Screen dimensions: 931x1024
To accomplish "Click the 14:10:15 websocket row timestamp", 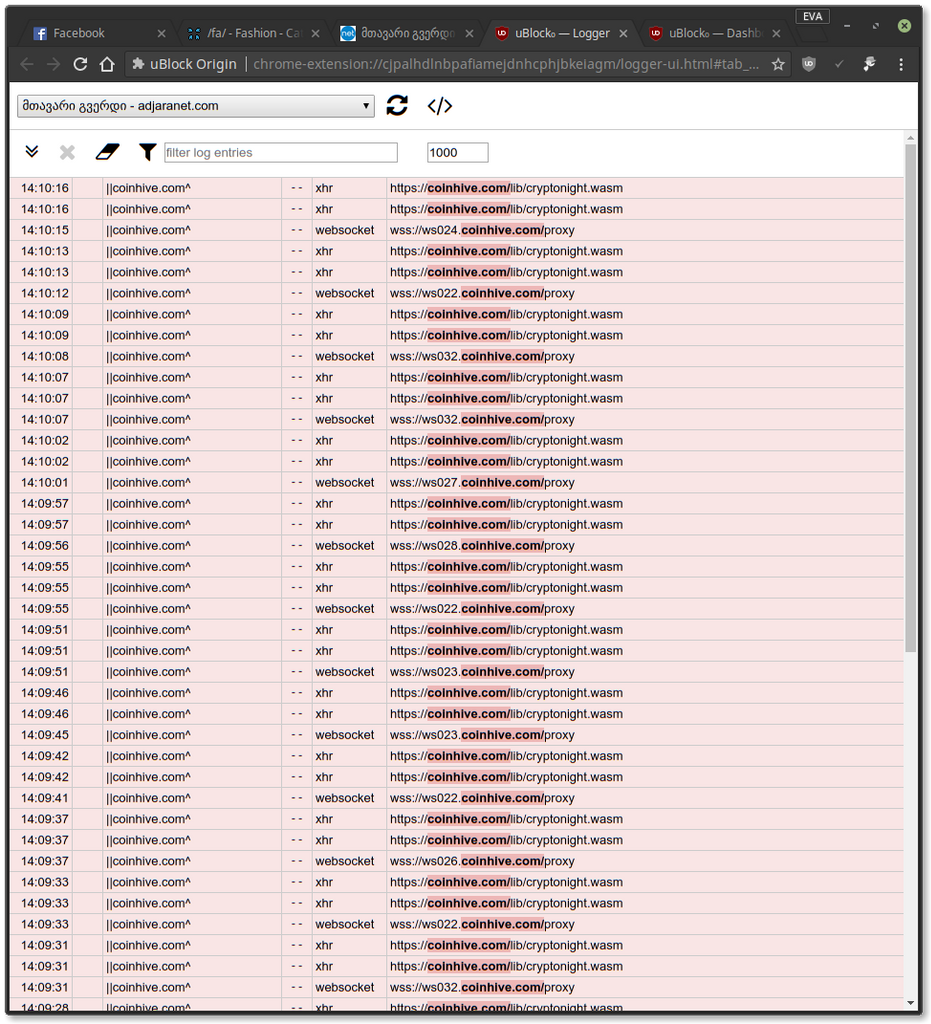I will point(44,230).
